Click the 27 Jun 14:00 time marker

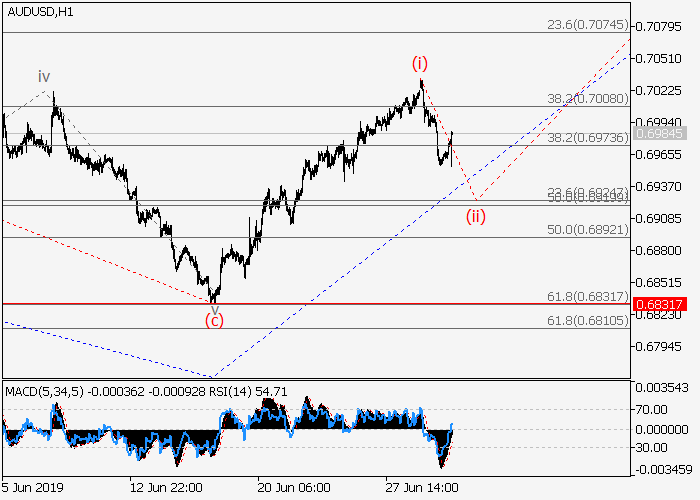coord(422,487)
